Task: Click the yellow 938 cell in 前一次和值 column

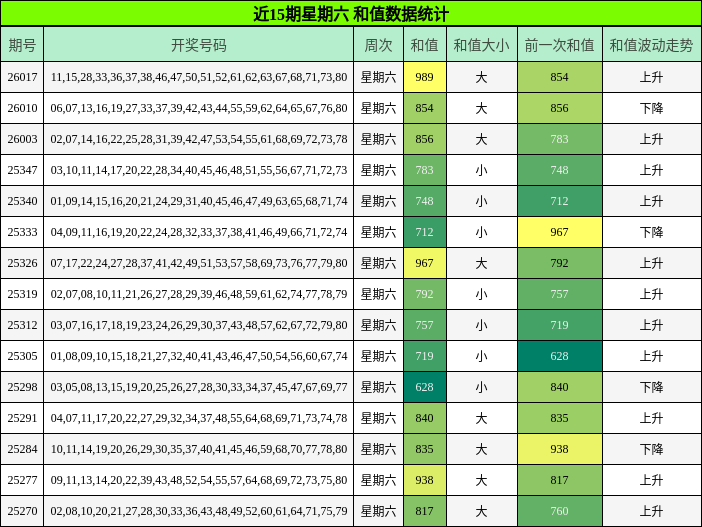Action: tap(560, 449)
